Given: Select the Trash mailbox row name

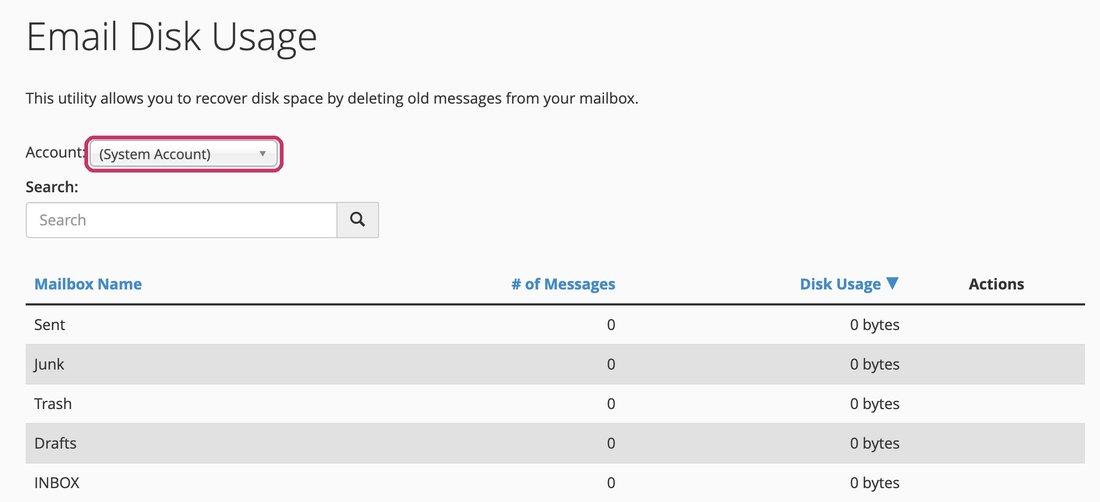Looking at the screenshot, I should (x=53, y=404).
